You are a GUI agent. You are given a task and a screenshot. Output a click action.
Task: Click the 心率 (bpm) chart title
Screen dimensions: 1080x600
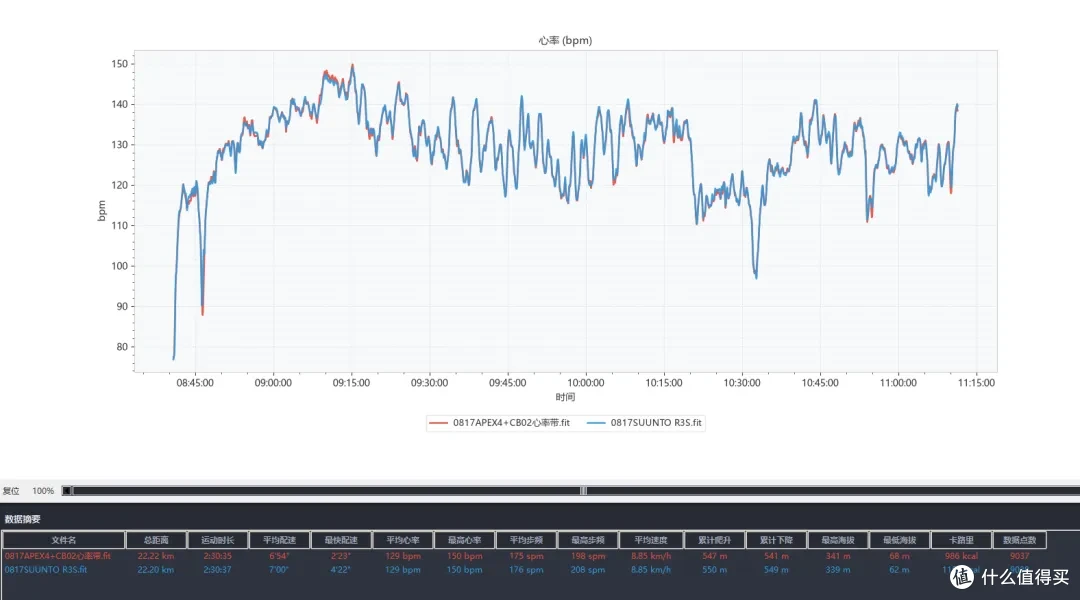tap(565, 41)
